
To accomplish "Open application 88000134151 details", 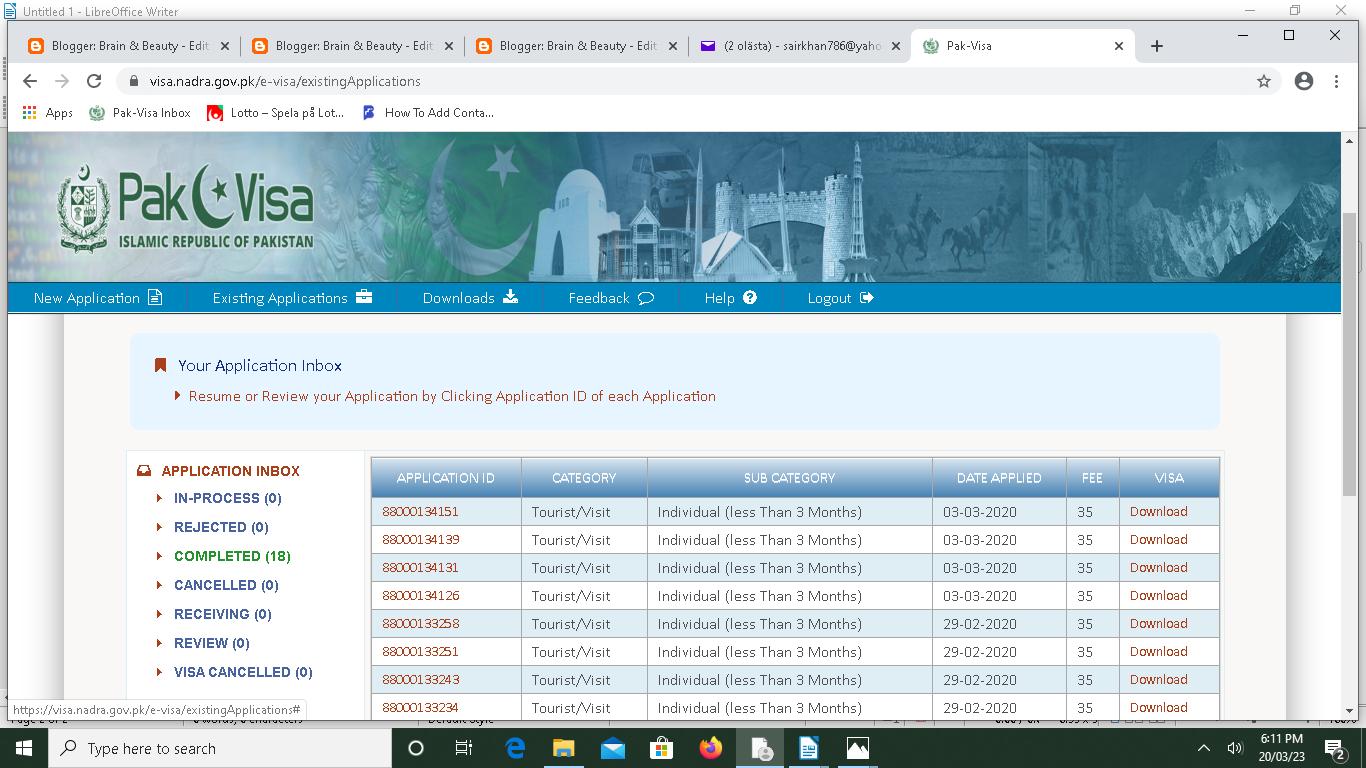I will point(445,511).
